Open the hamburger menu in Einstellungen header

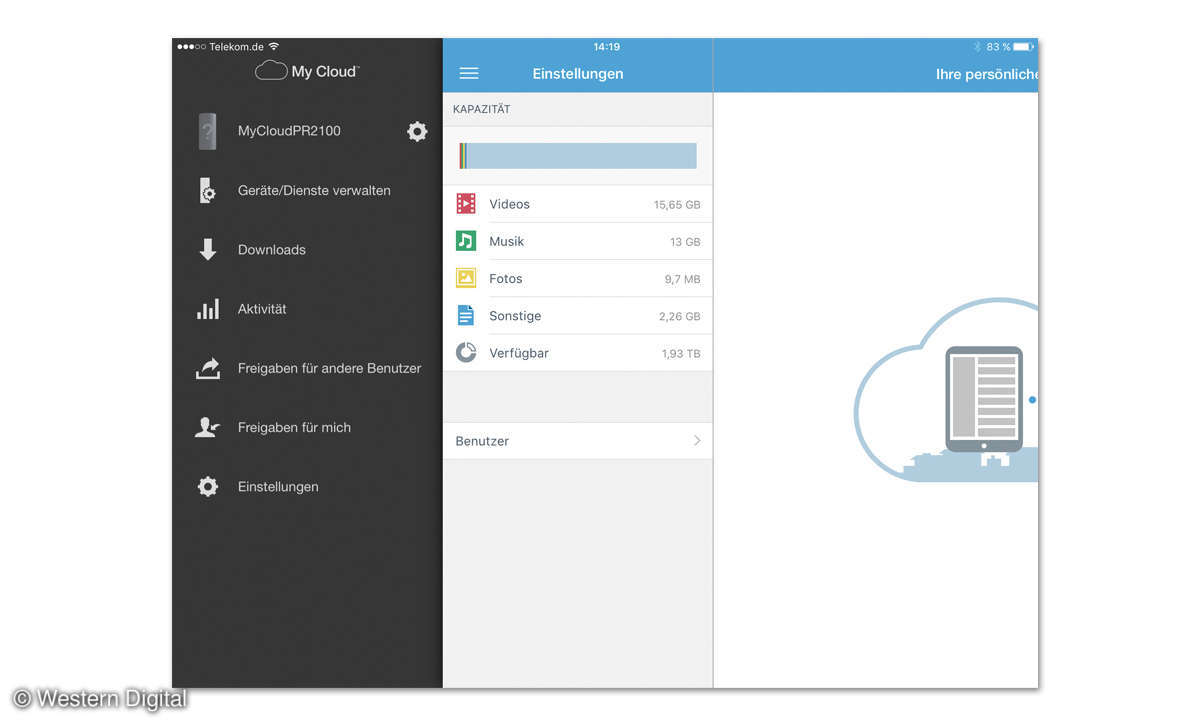point(468,74)
